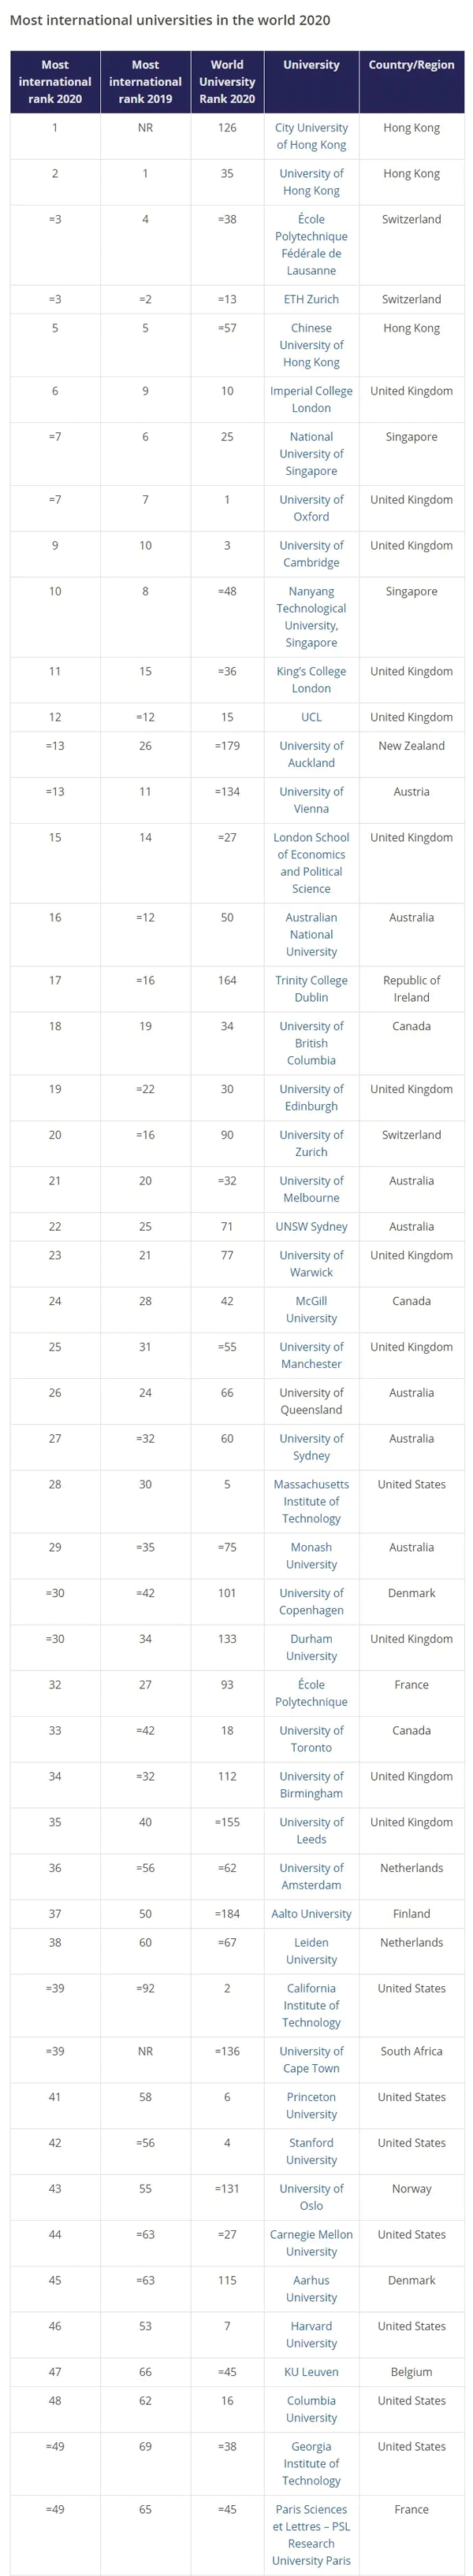The height and width of the screenshot is (2576, 473).
Task: Open the City University of Hong Kong link
Action: [311, 136]
